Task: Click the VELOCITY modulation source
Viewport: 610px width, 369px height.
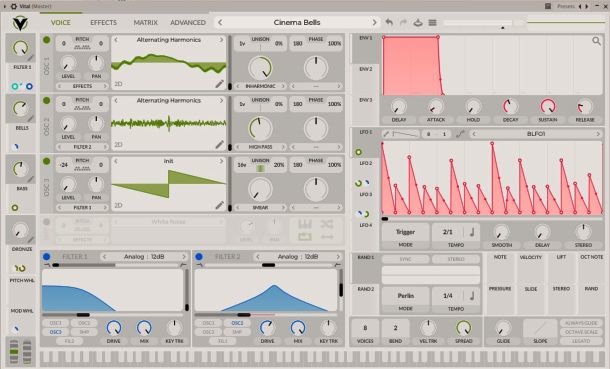Action: pos(531,257)
